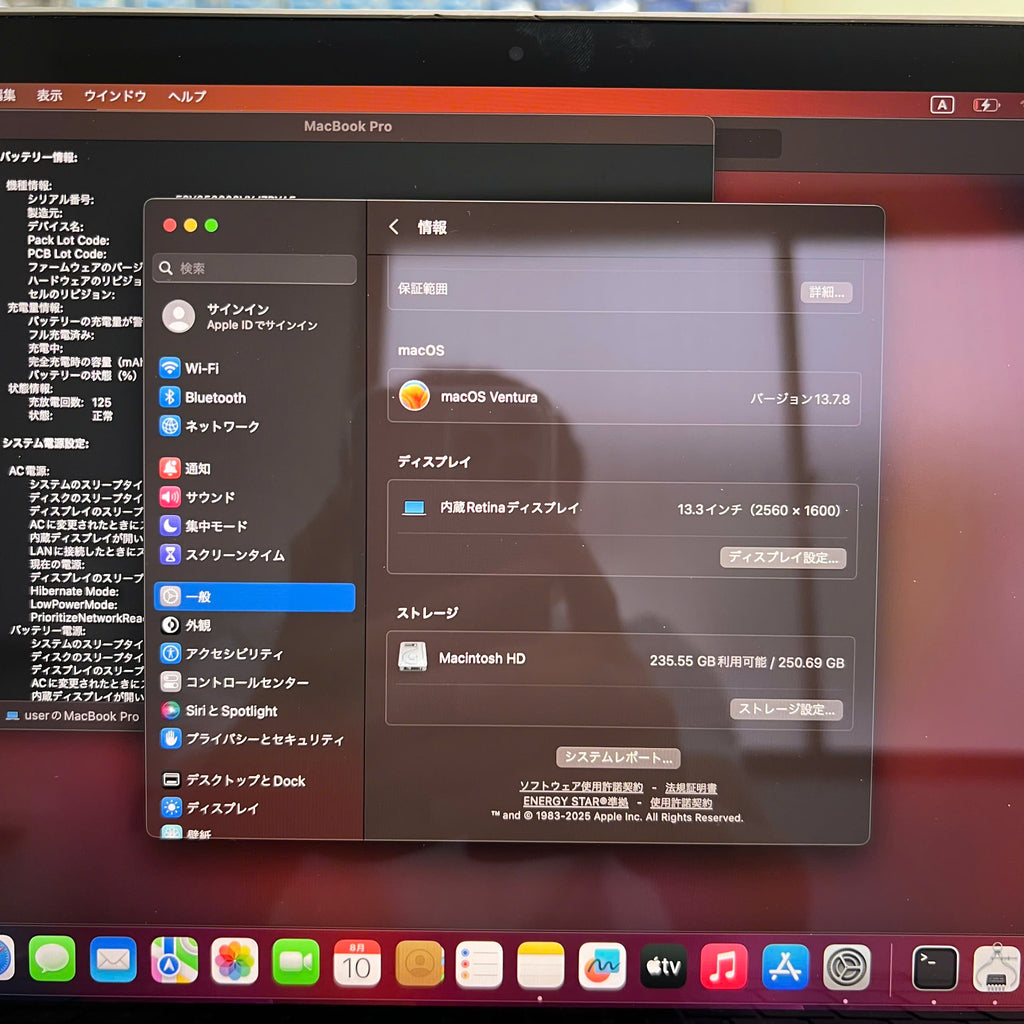Click battery charging icon in menu bar
Image resolution: width=1024 pixels, height=1024 pixels.
tap(985, 105)
